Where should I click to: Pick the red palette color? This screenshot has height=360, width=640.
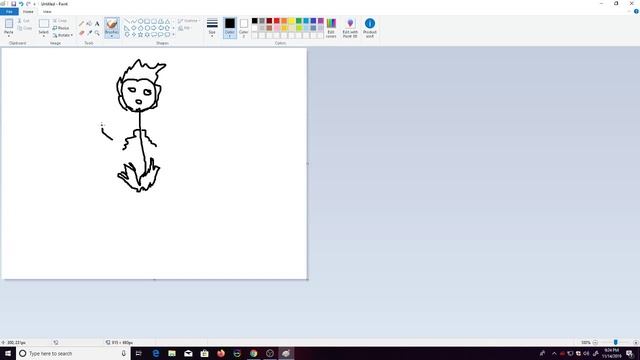(277, 21)
